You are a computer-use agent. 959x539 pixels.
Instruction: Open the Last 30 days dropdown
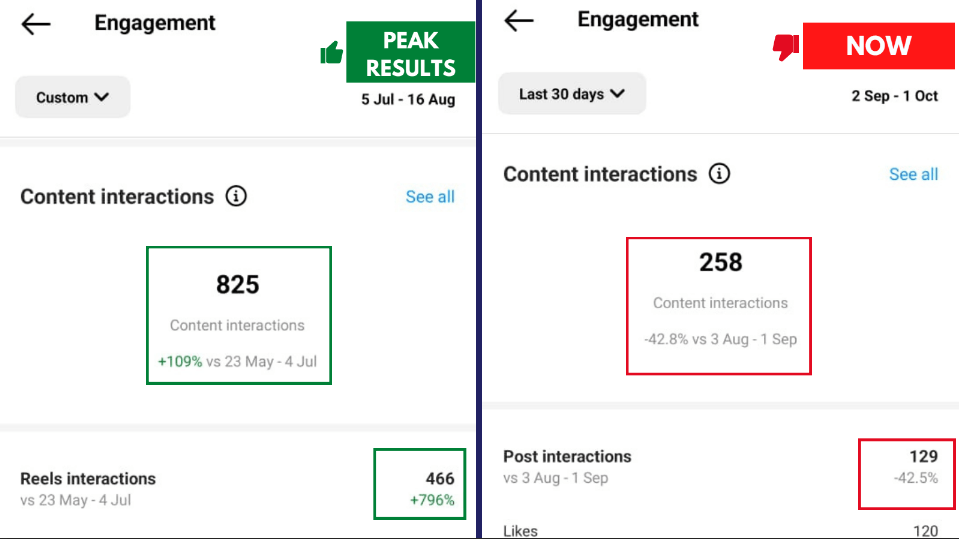coord(572,94)
